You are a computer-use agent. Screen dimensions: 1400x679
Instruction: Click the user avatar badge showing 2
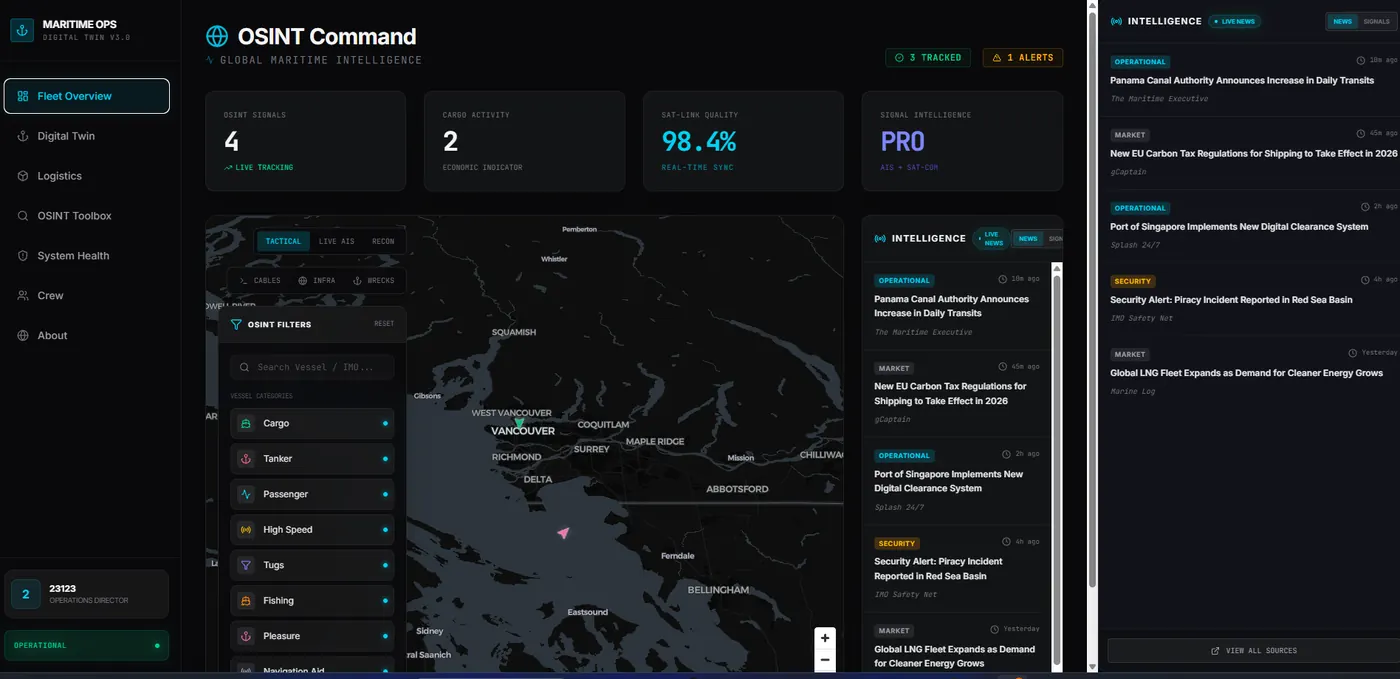tap(25, 594)
